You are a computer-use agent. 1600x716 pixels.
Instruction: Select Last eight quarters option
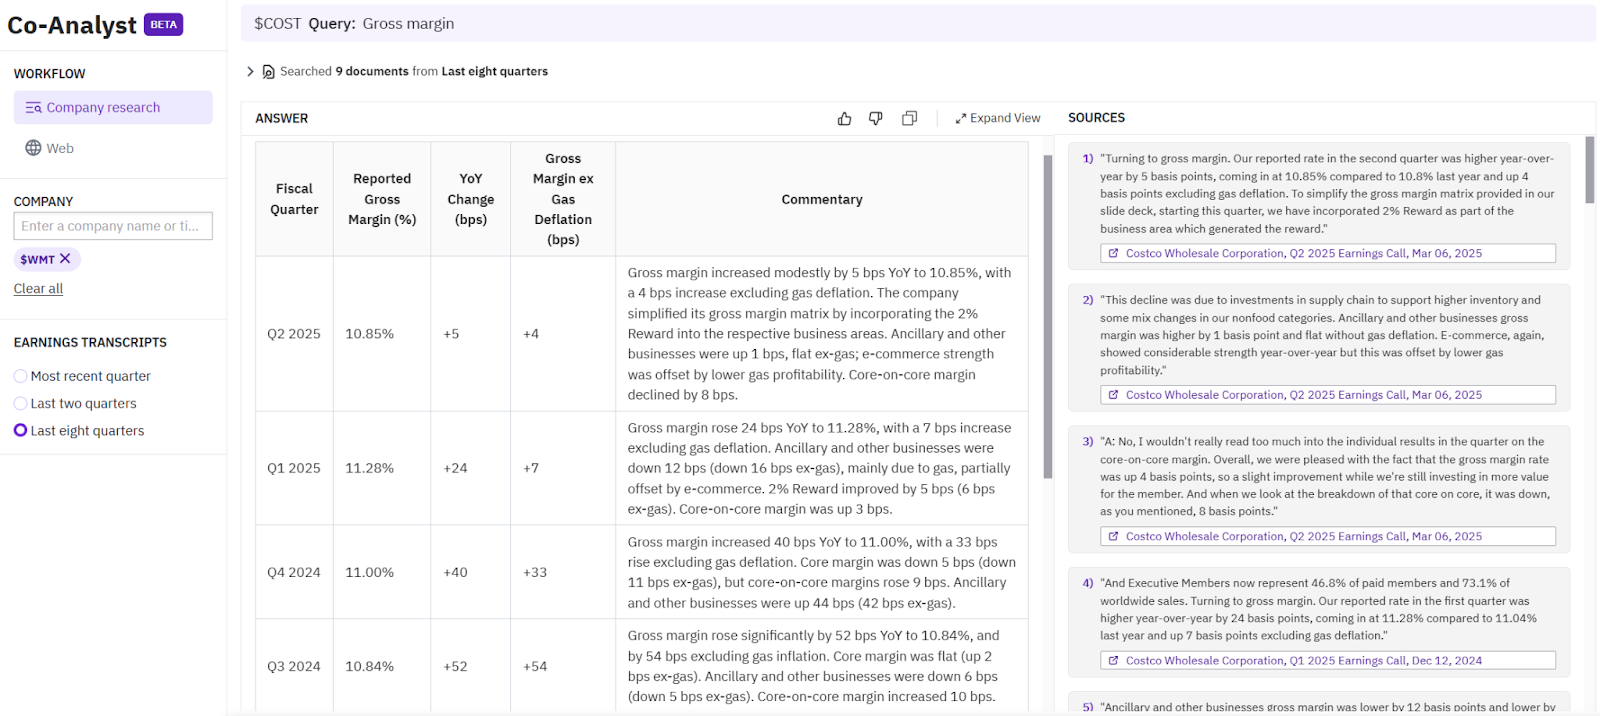(x=20, y=430)
